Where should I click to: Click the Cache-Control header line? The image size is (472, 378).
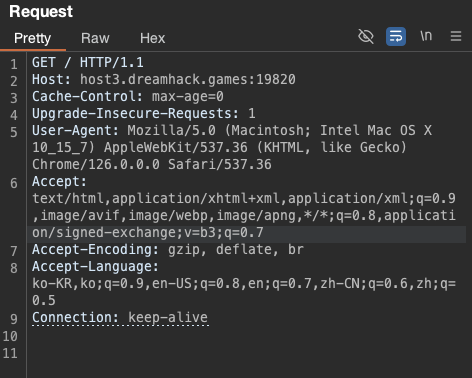click(x=128, y=96)
